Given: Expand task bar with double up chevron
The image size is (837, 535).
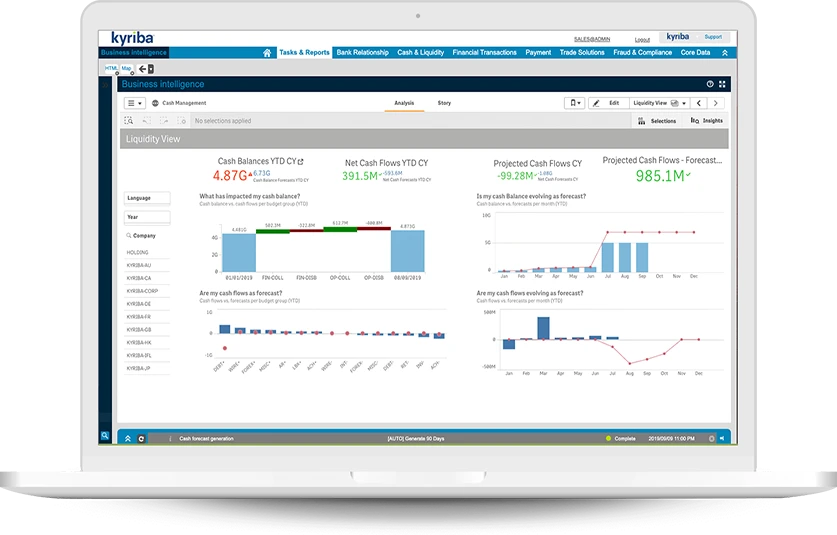Looking at the screenshot, I should [128, 438].
